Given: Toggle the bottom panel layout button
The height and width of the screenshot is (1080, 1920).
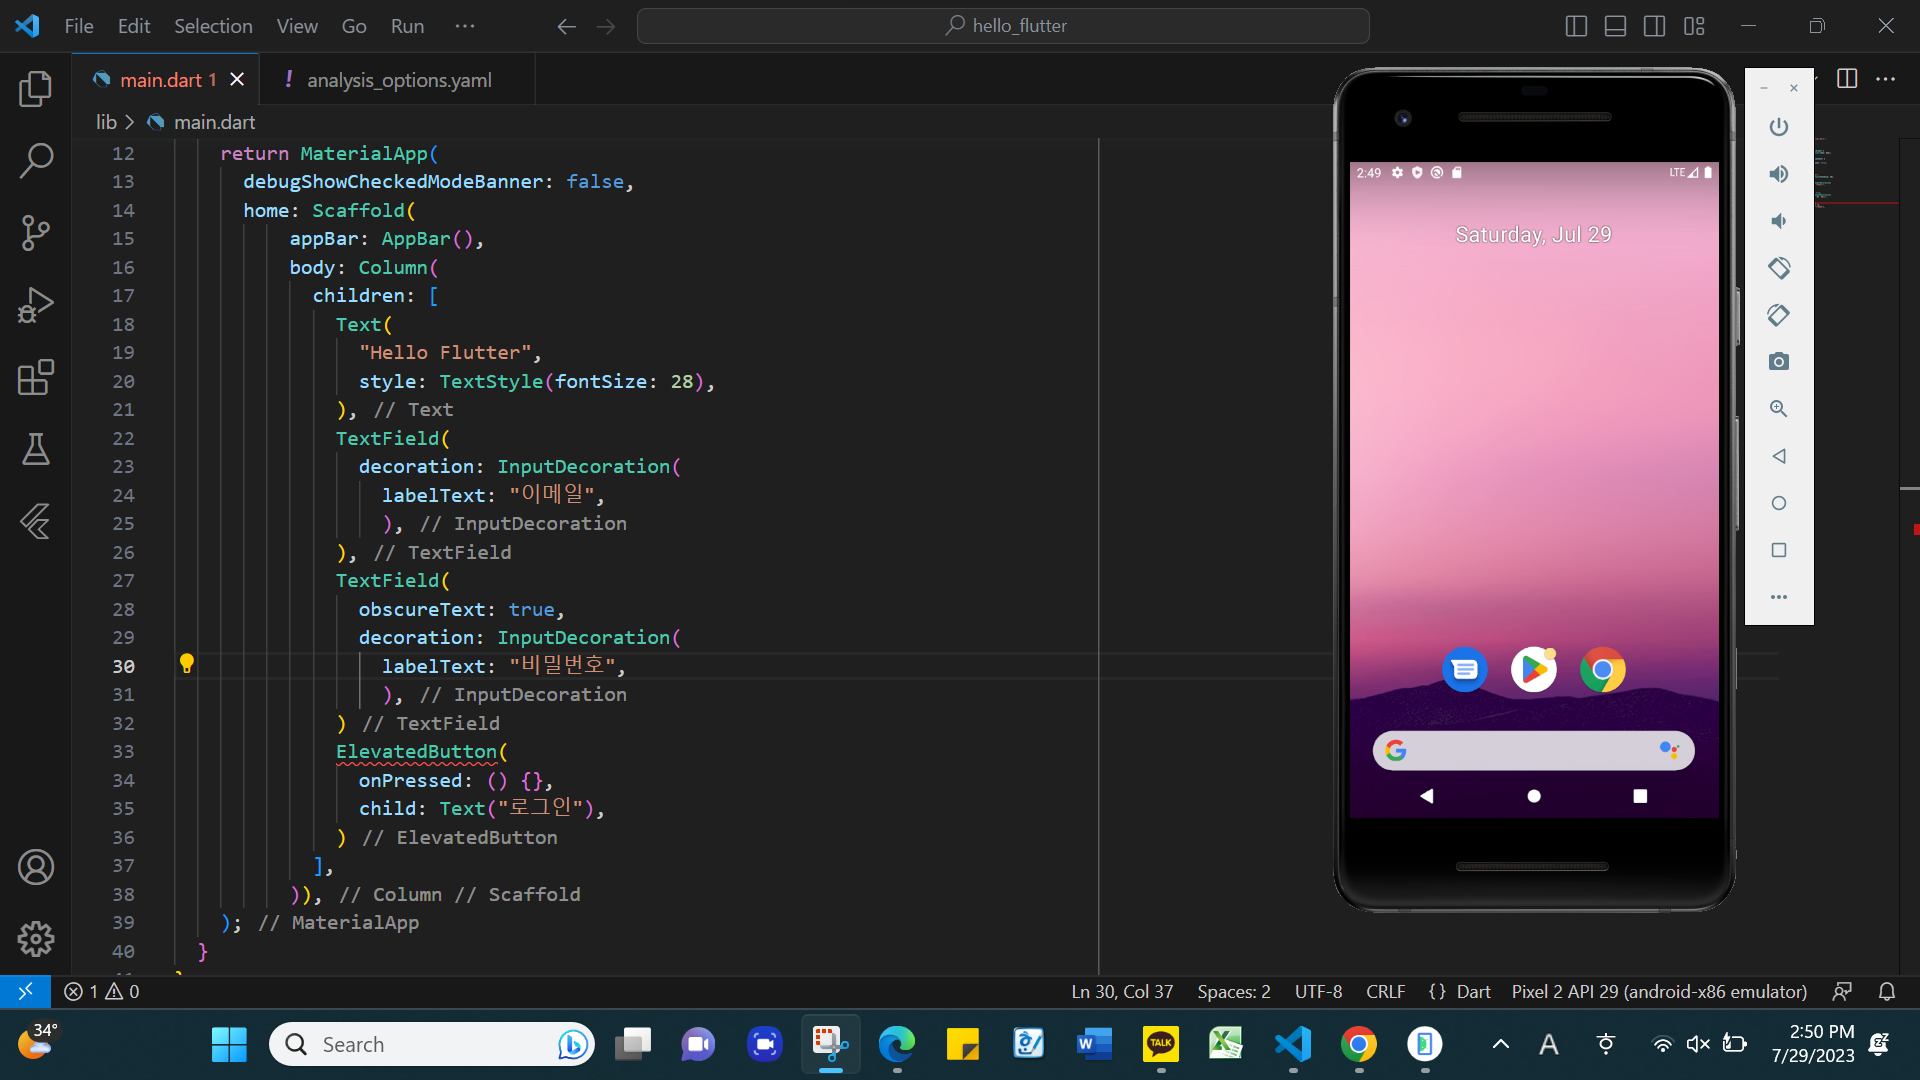Looking at the screenshot, I should pyautogui.click(x=1615, y=26).
